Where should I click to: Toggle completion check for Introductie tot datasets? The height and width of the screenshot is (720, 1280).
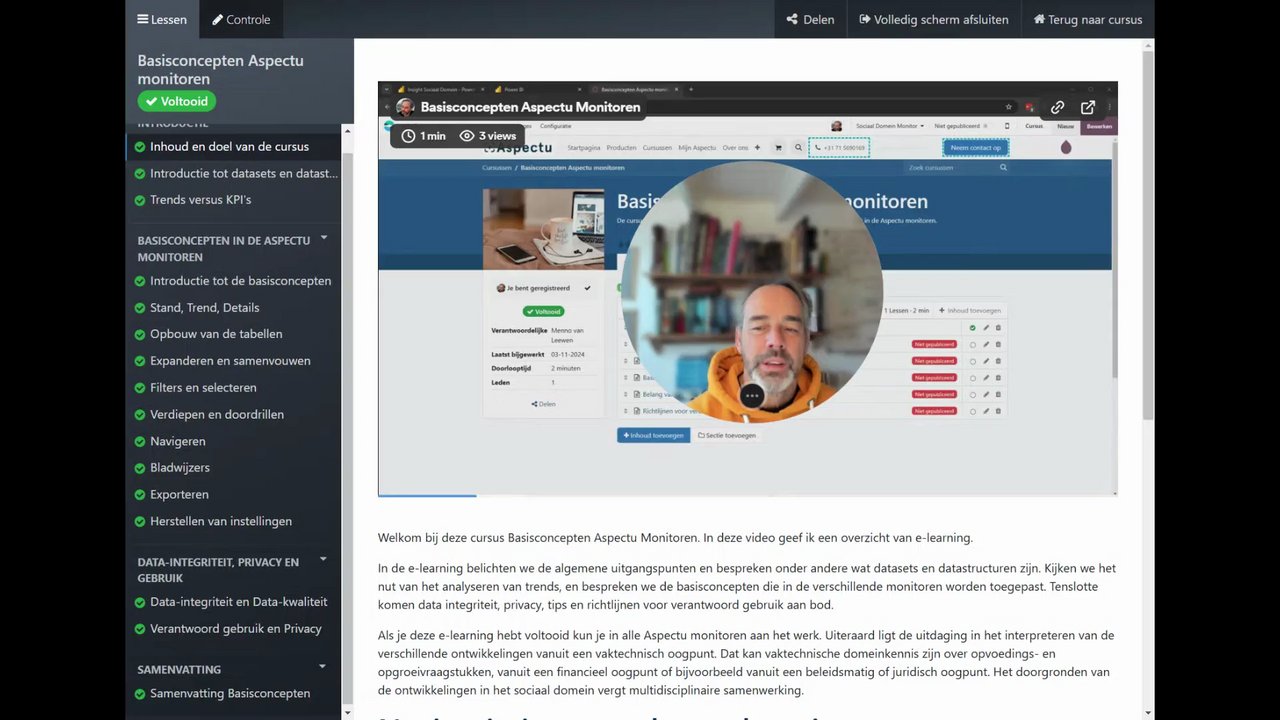(140, 173)
